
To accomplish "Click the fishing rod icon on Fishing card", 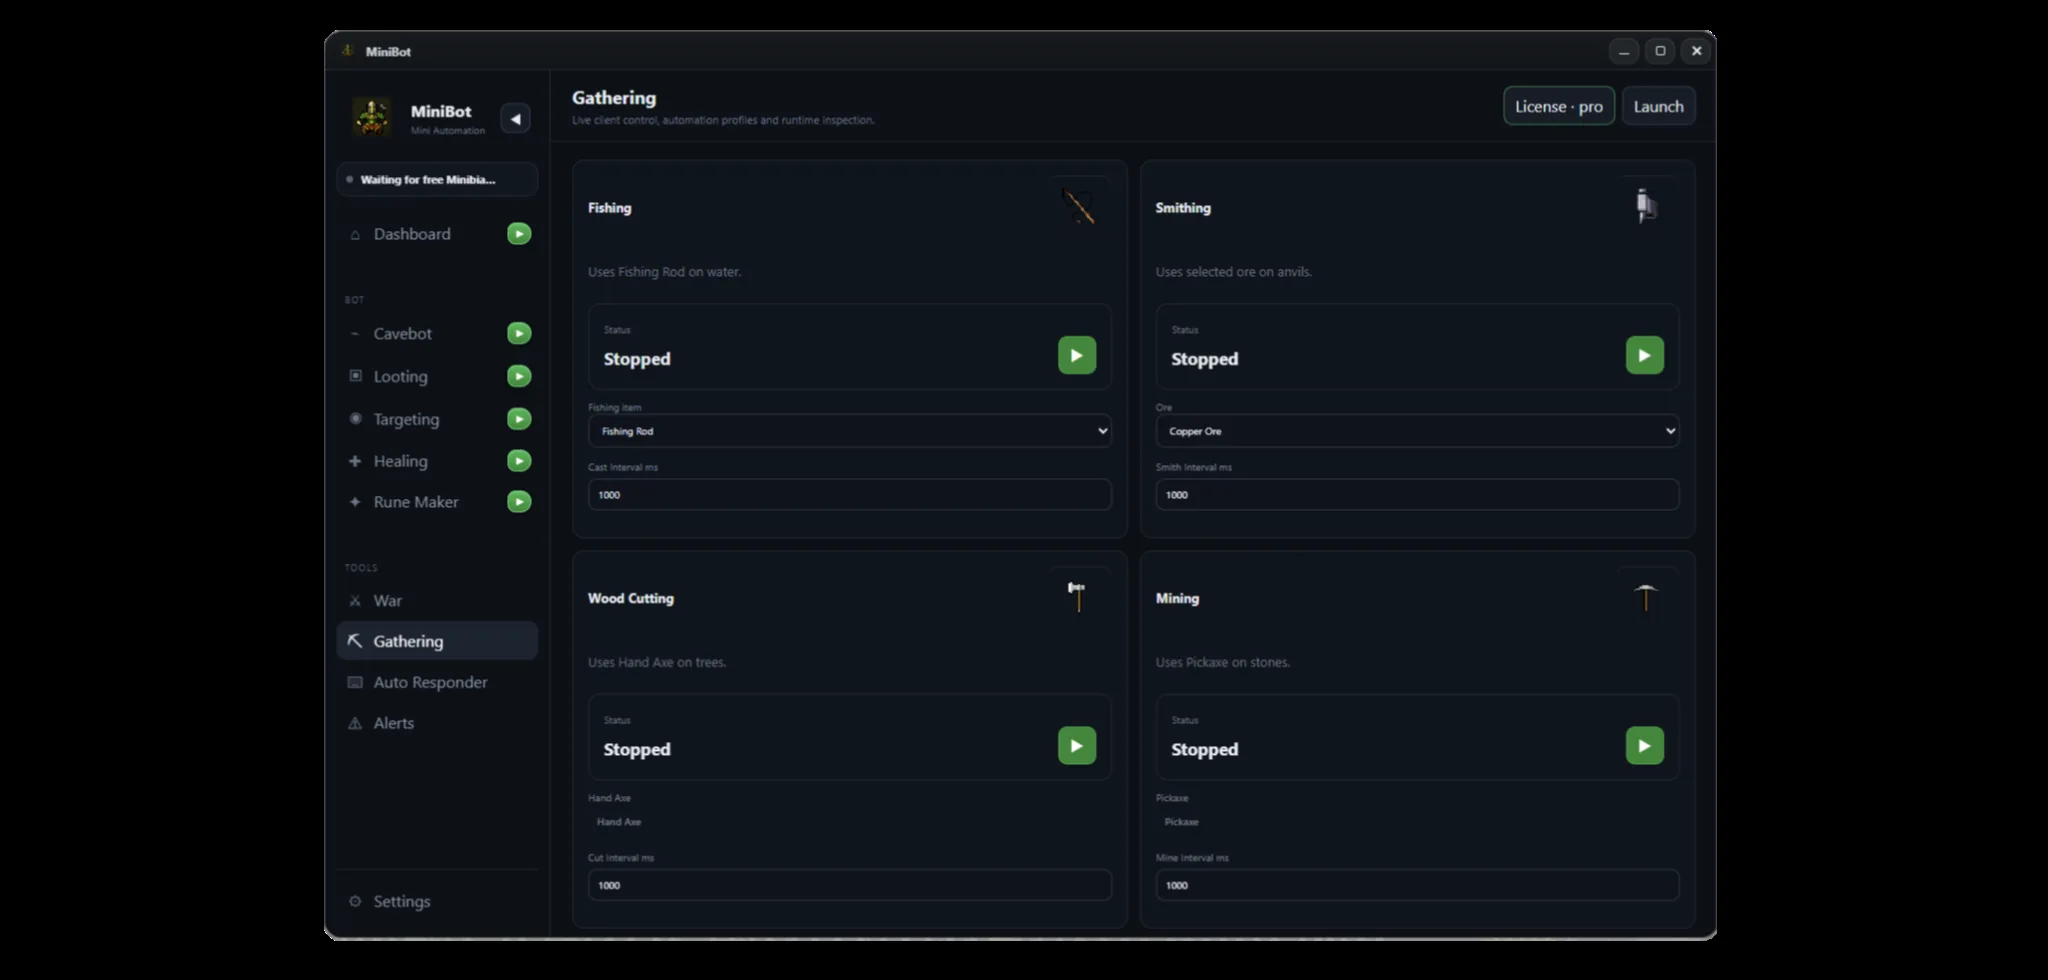I will pos(1078,207).
